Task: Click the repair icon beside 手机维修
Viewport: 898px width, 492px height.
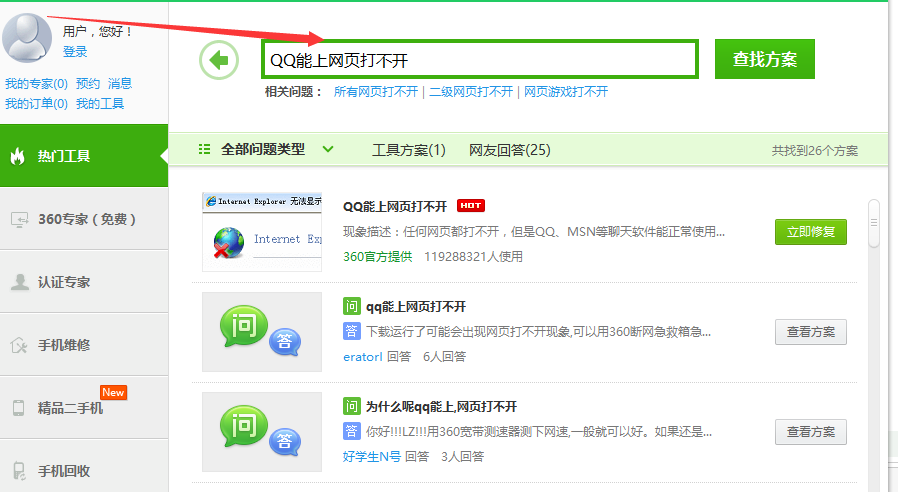Action: pyautogui.click(x=19, y=345)
